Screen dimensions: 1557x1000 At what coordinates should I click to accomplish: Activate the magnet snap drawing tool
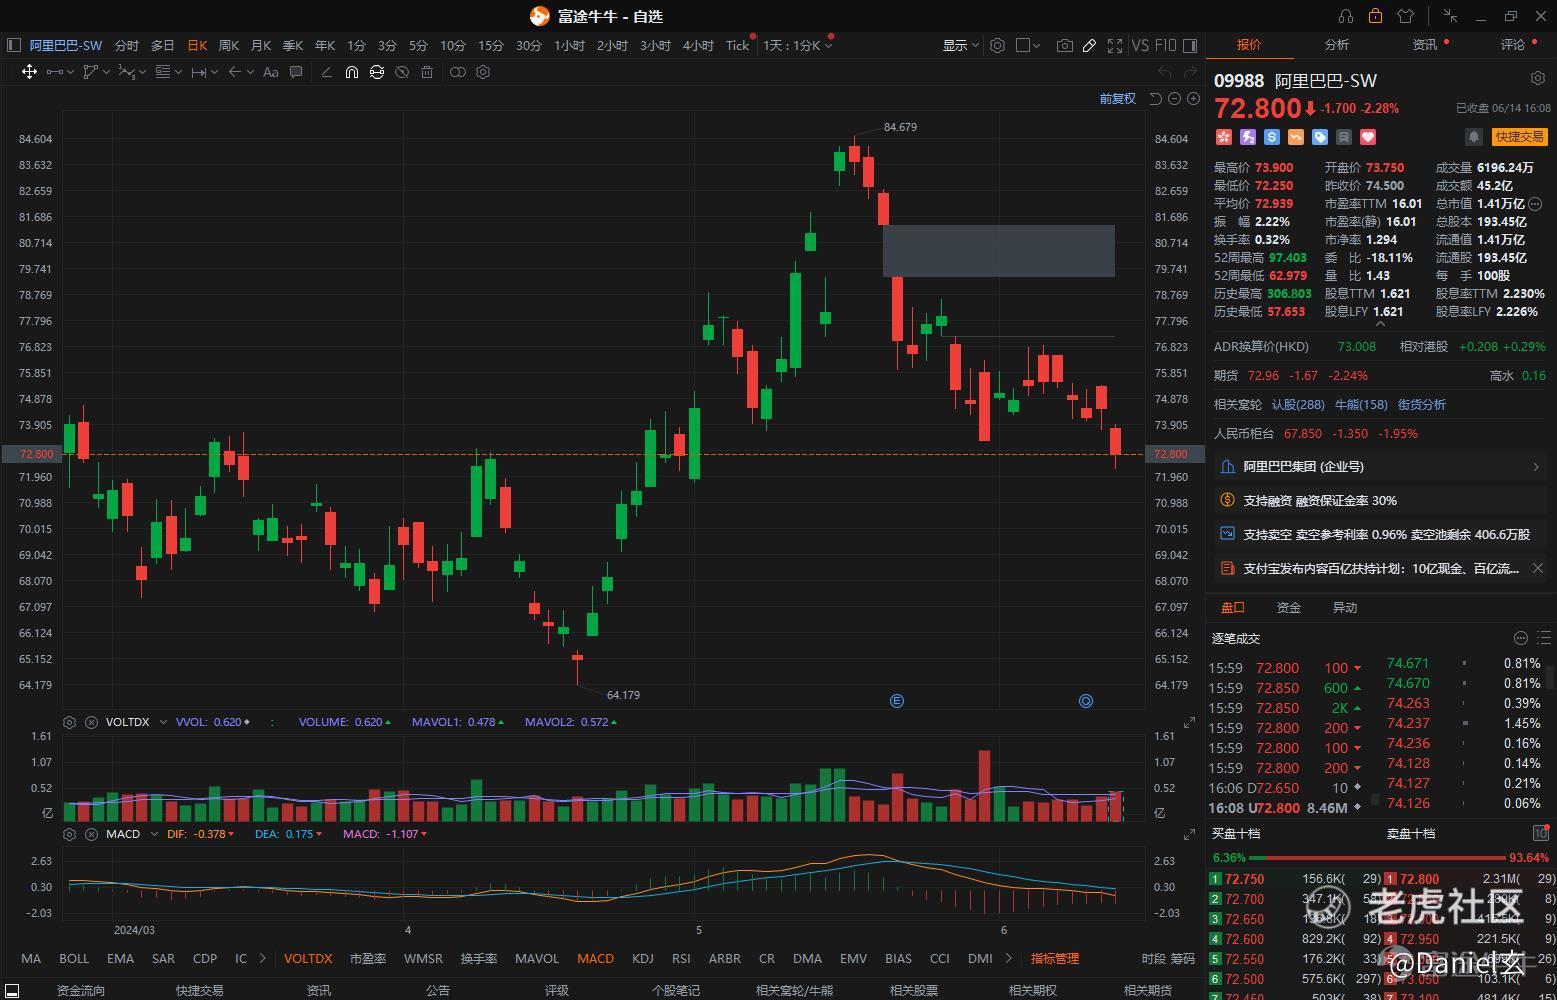point(351,72)
